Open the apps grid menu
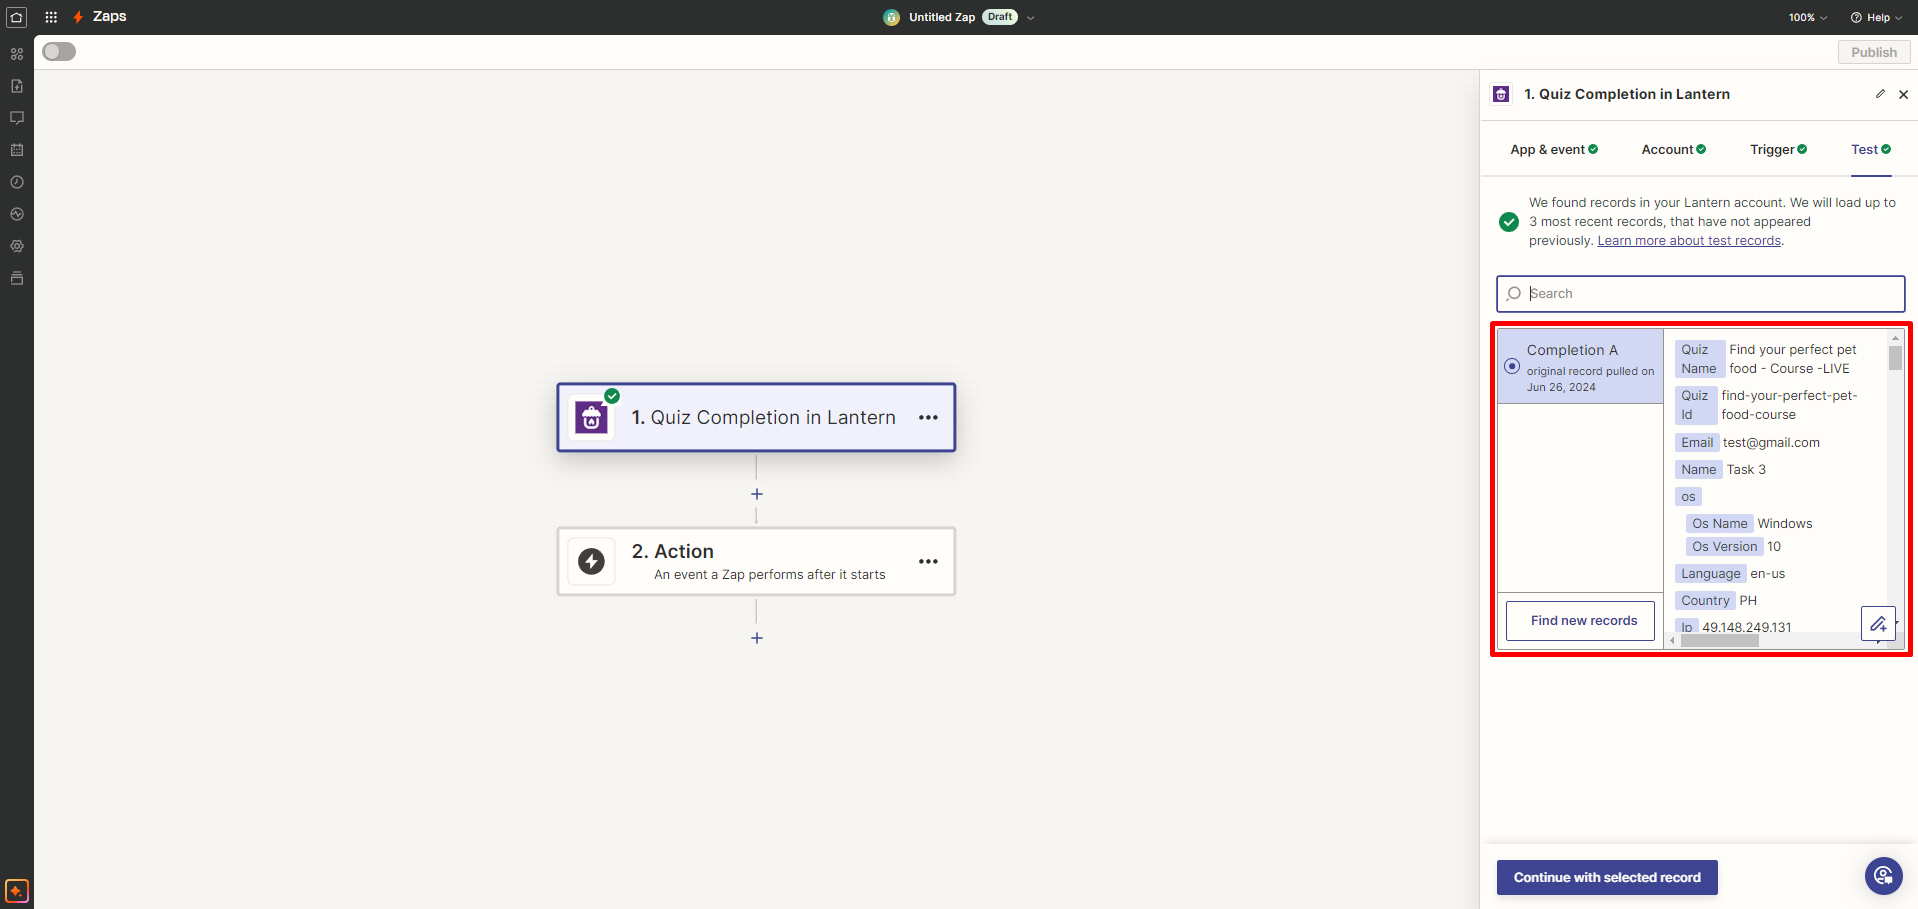The width and height of the screenshot is (1918, 909). click(51, 17)
